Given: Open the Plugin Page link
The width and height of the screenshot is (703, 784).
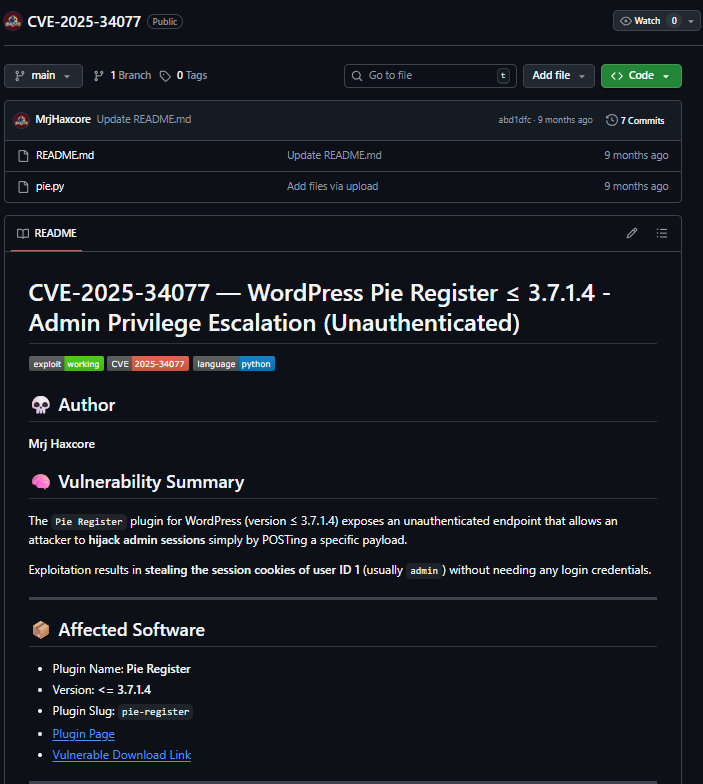Looking at the screenshot, I should (84, 734).
